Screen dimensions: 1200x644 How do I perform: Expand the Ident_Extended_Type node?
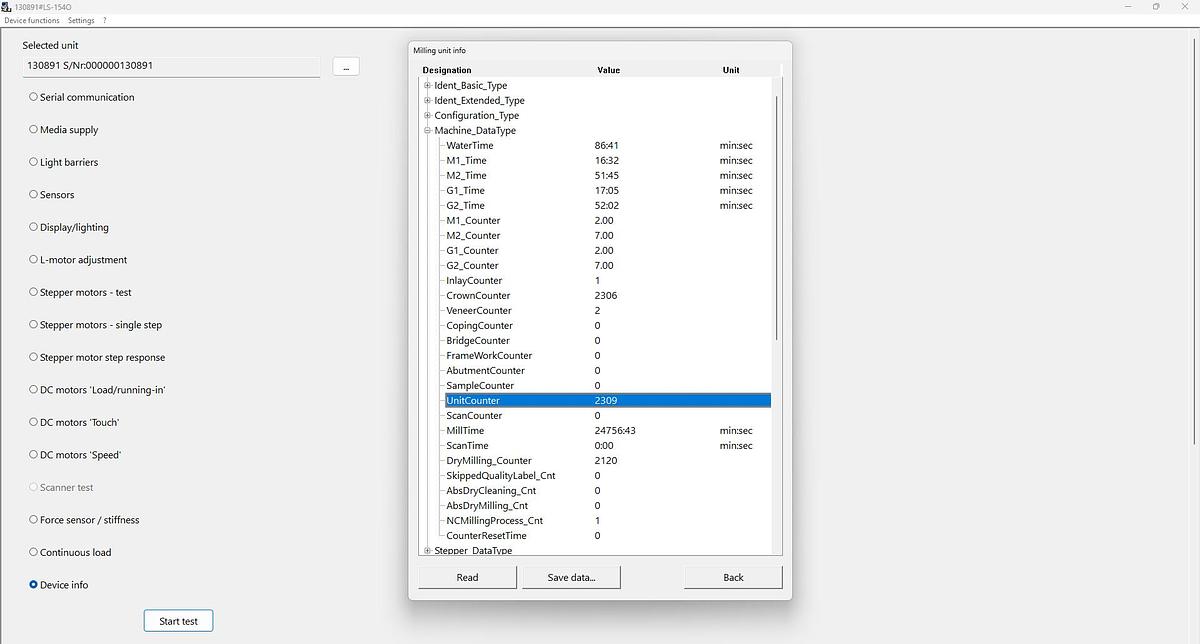pyautogui.click(x=428, y=101)
